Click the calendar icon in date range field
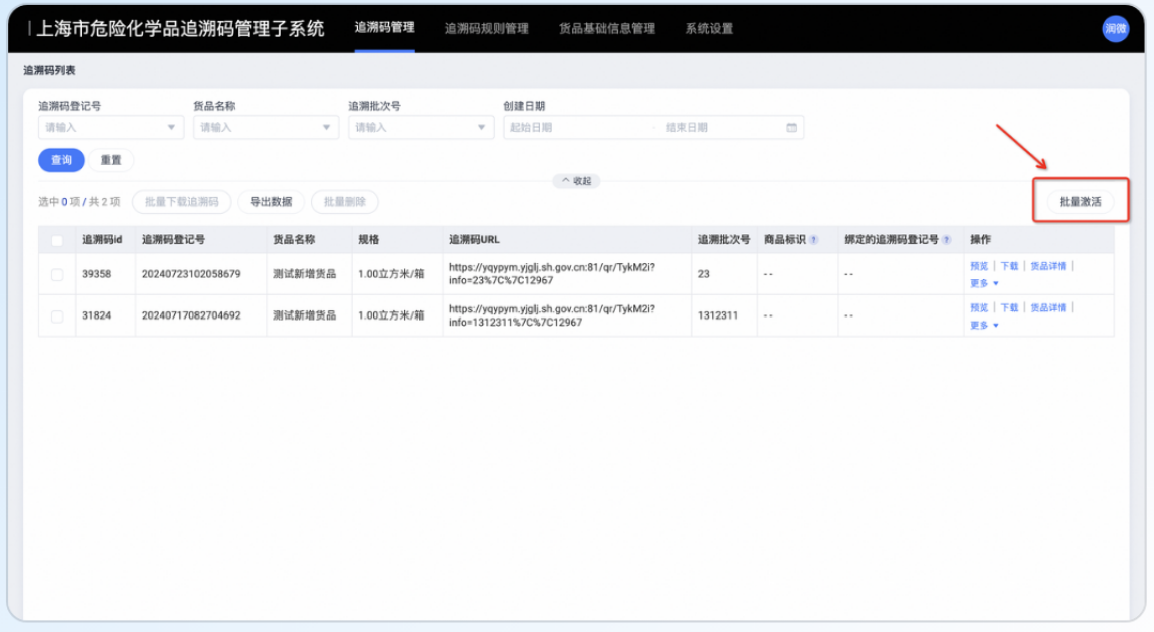1154x632 pixels. tap(791, 128)
